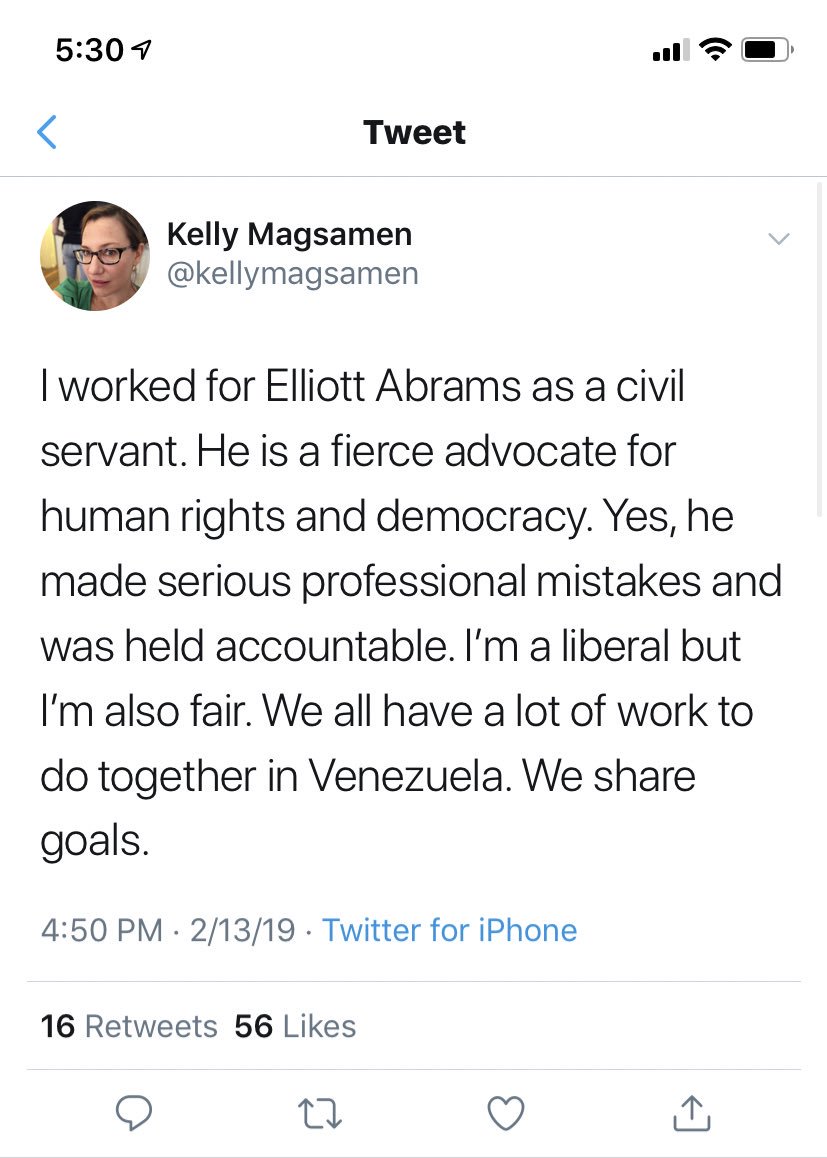Tap the Tweet header title
The image size is (827, 1158).
[x=414, y=132]
